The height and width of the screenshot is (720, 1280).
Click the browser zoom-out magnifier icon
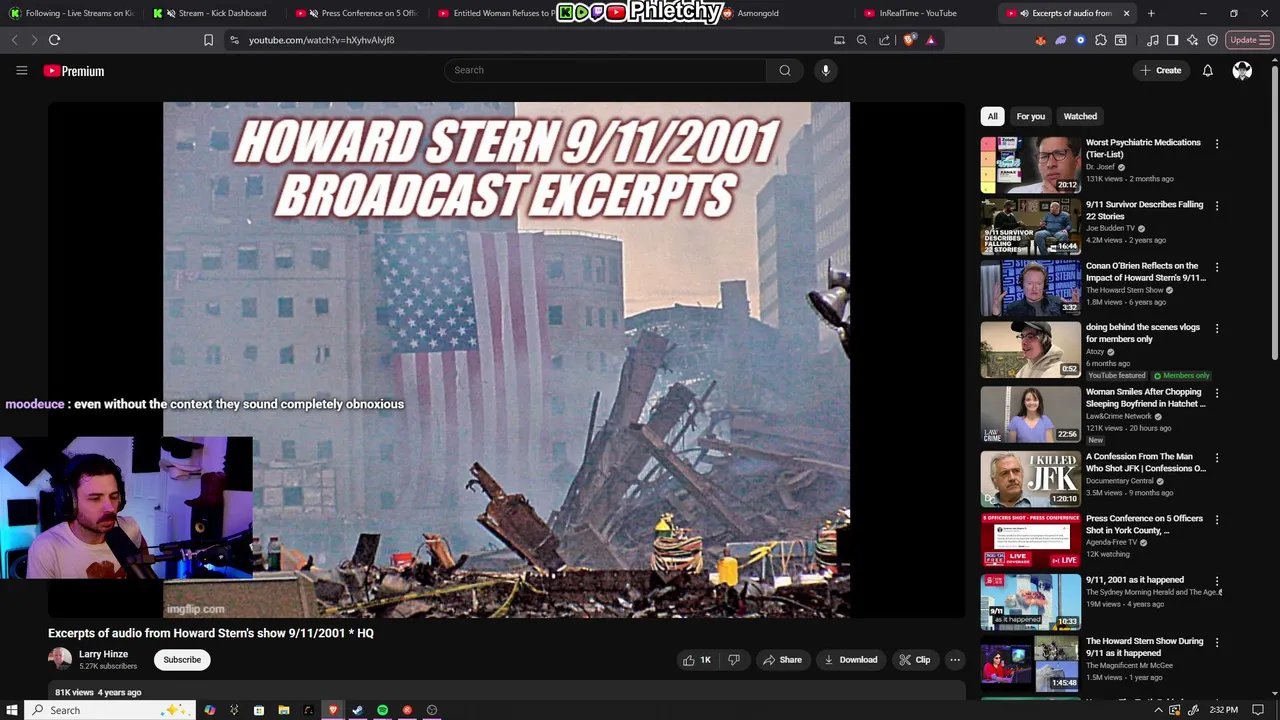click(x=862, y=40)
